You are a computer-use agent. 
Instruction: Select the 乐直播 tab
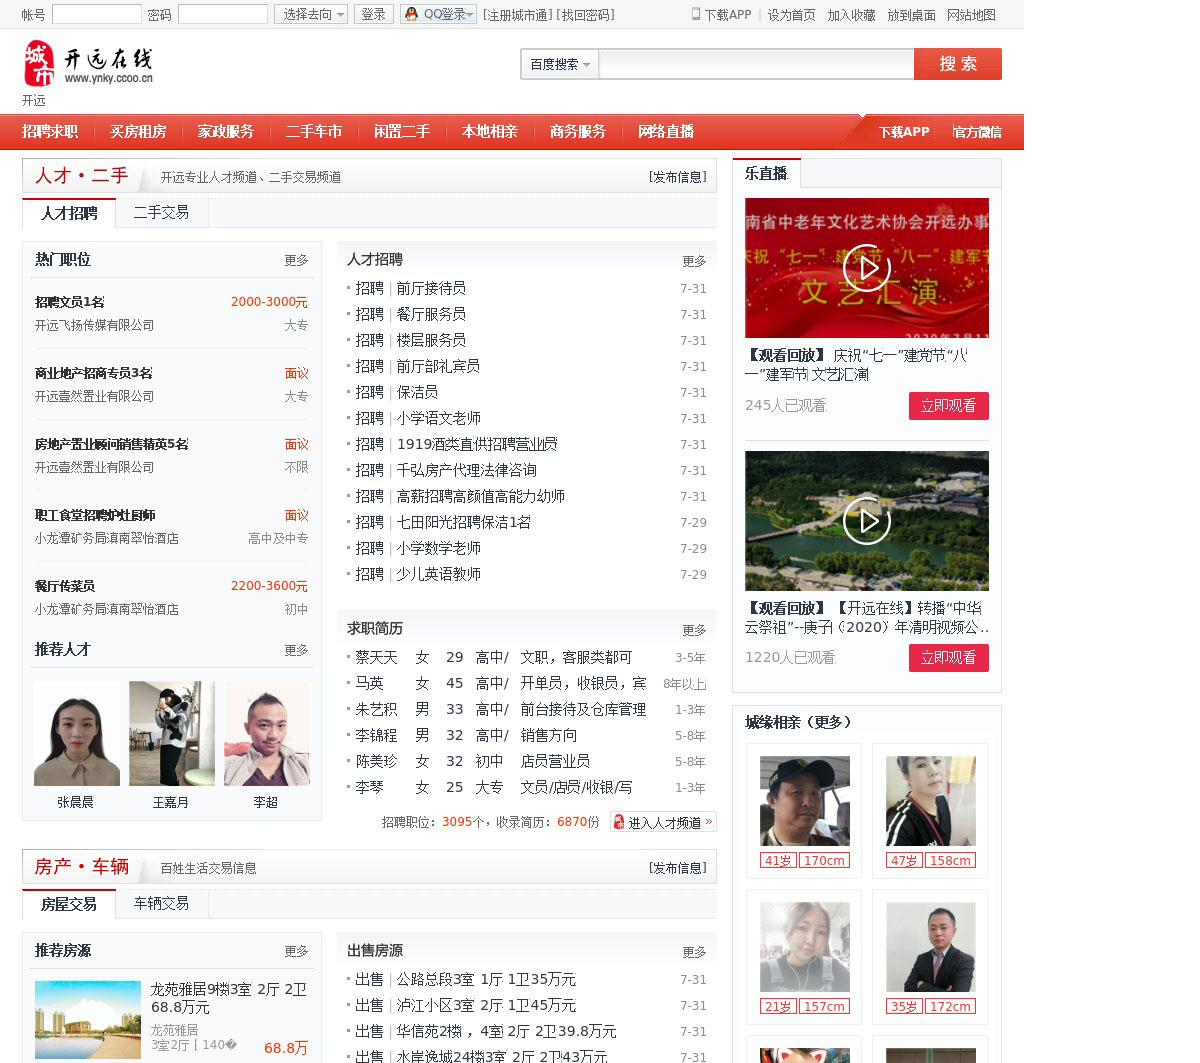tap(766, 173)
